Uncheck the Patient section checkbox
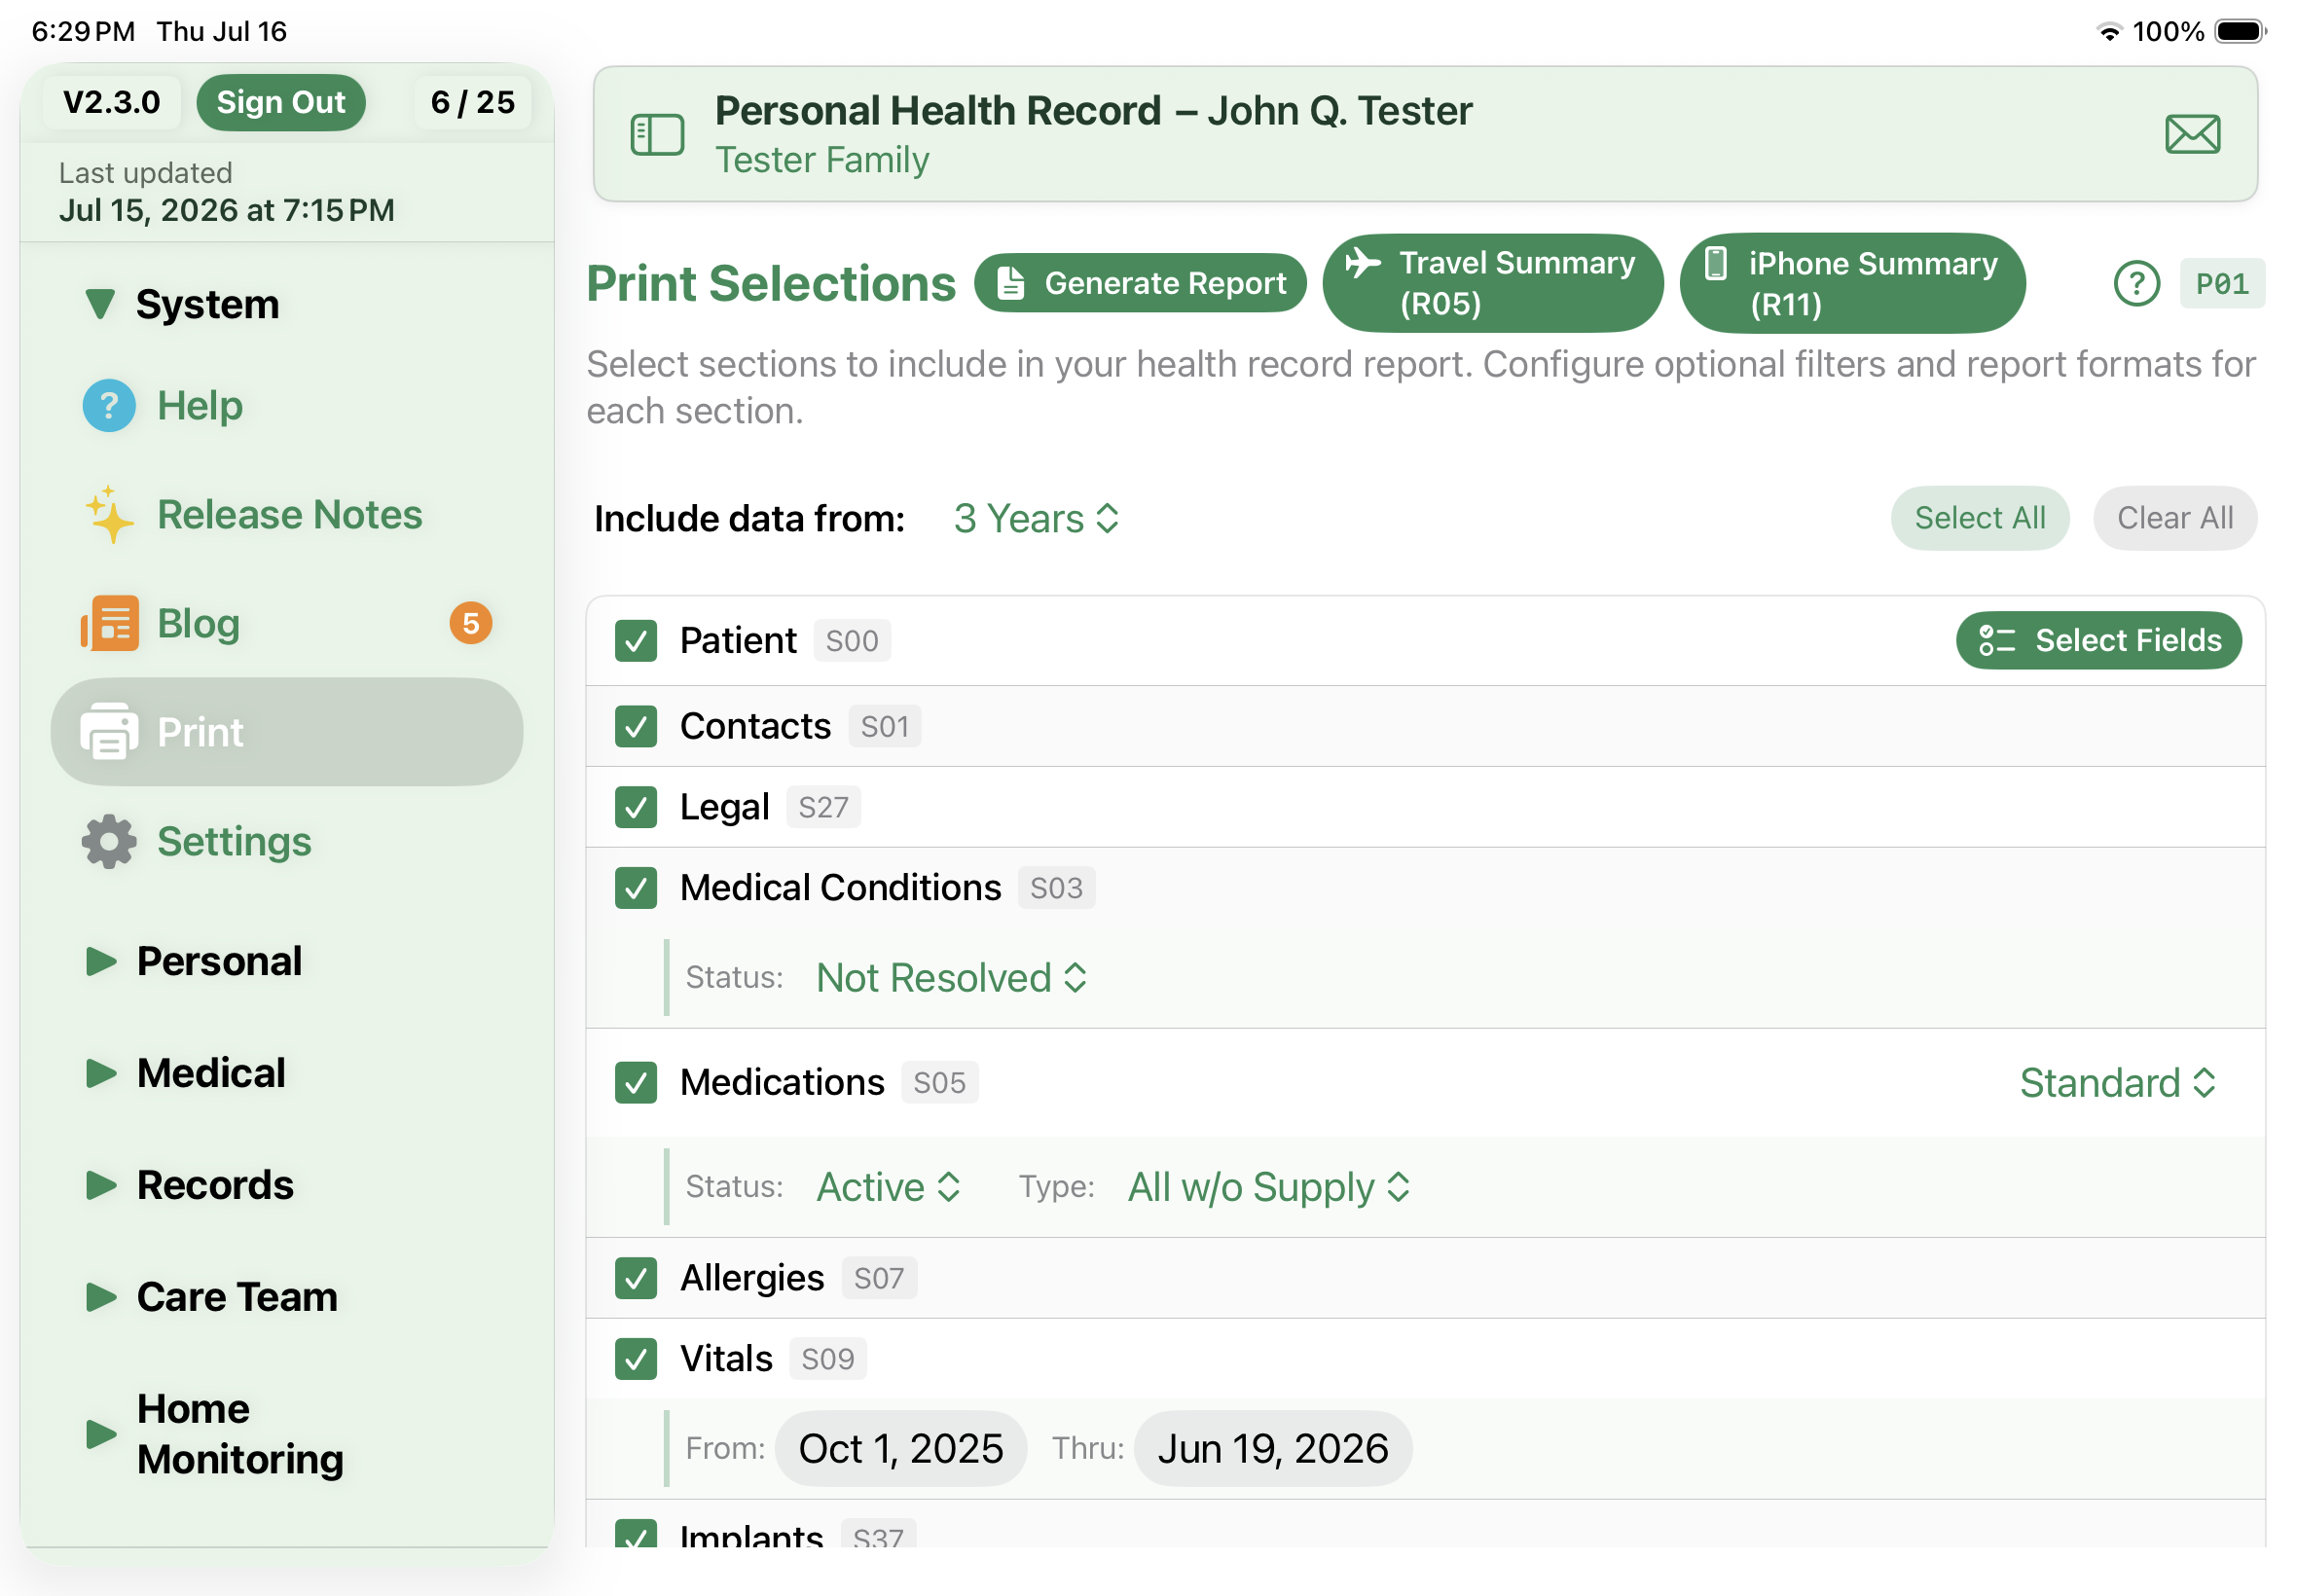Image resolution: width=2297 pixels, height=1596 pixels. (636, 640)
